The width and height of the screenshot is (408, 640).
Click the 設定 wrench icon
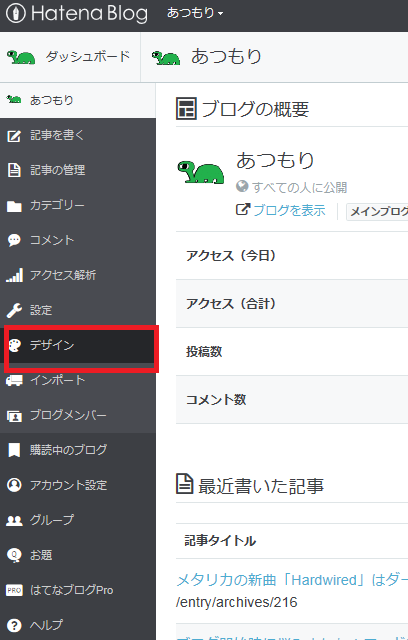coord(14,311)
